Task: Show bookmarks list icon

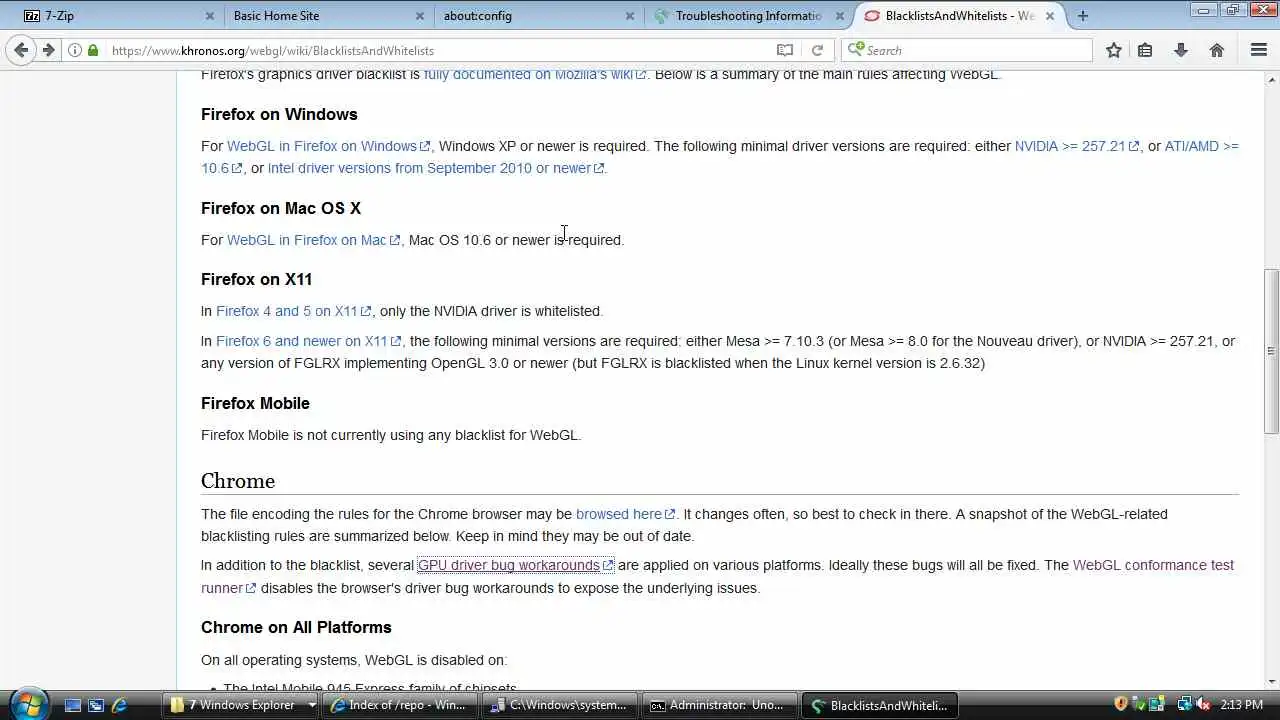Action: [1145, 50]
